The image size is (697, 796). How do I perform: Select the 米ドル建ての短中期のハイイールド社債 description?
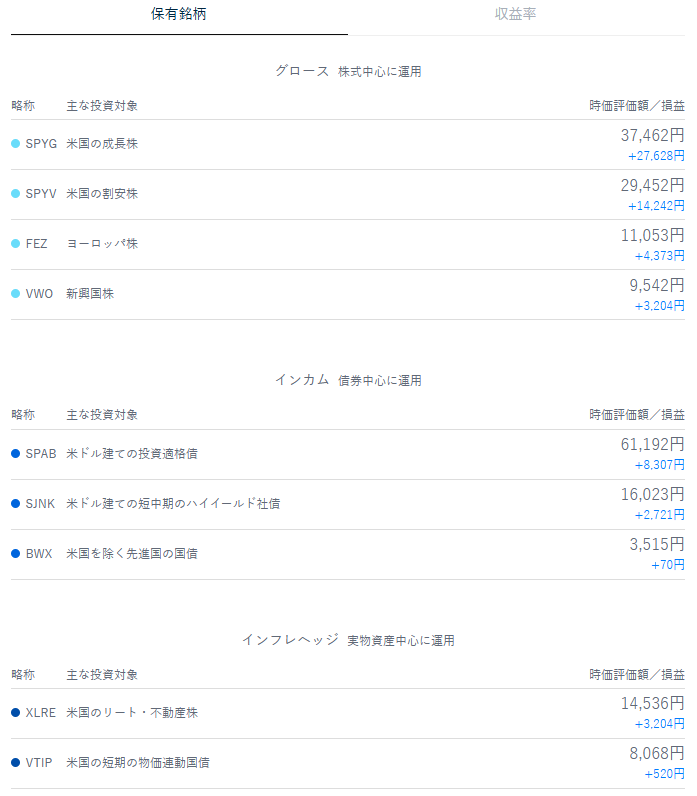[x=173, y=504]
